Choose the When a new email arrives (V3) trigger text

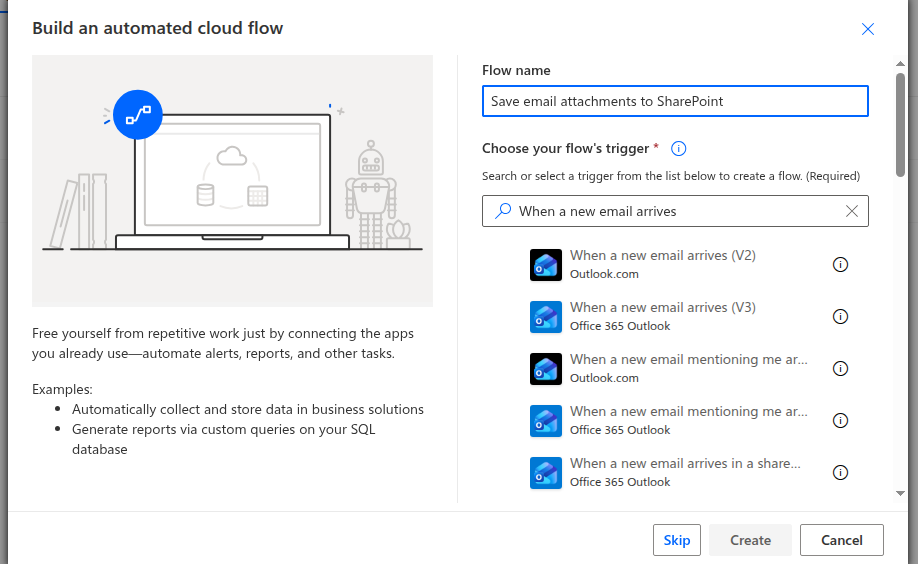[663, 307]
